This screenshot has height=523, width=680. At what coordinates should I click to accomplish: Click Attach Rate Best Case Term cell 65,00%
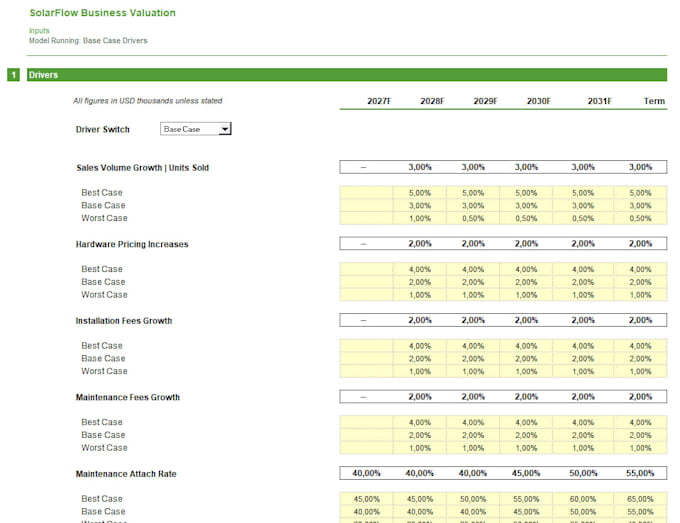point(640,499)
